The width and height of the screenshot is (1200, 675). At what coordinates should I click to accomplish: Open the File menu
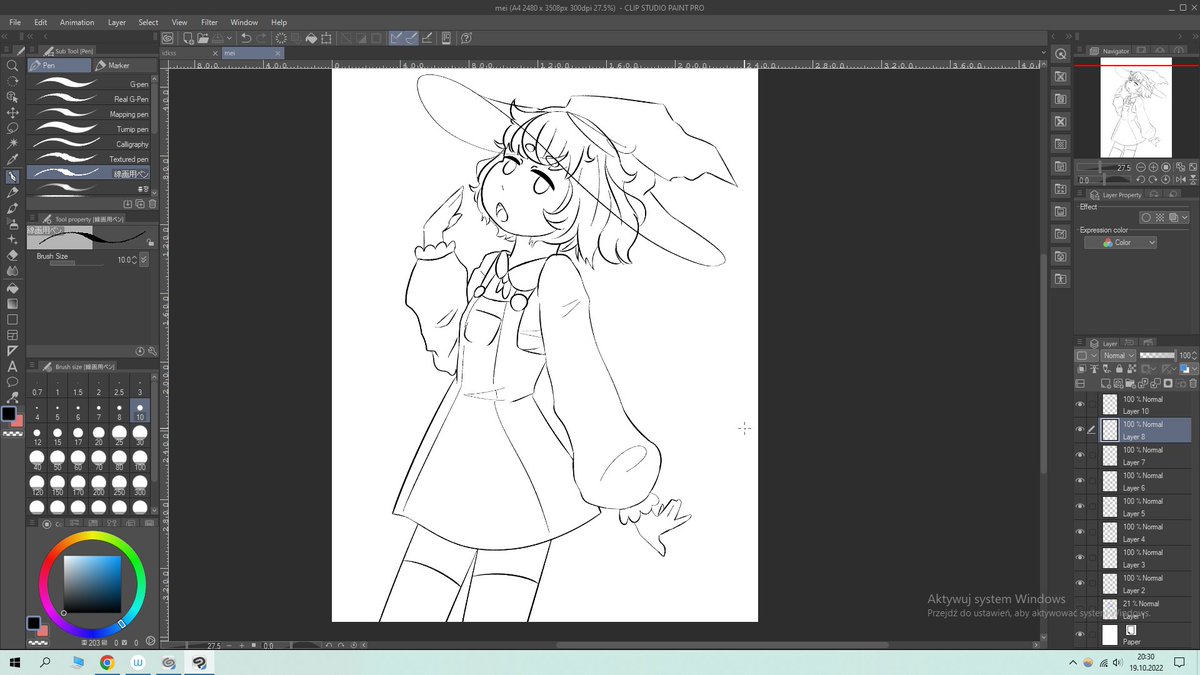tap(15, 22)
